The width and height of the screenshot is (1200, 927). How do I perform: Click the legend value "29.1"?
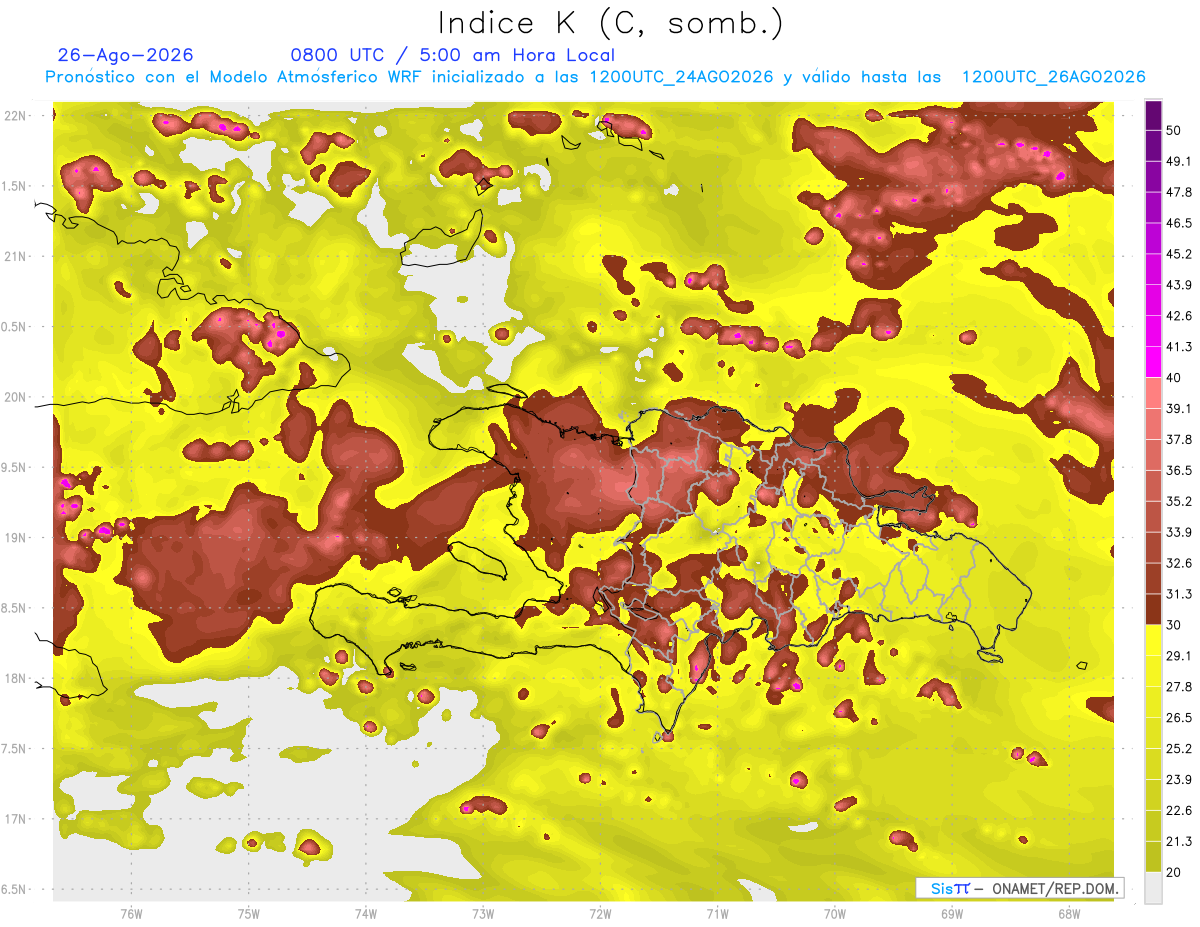click(x=1180, y=655)
